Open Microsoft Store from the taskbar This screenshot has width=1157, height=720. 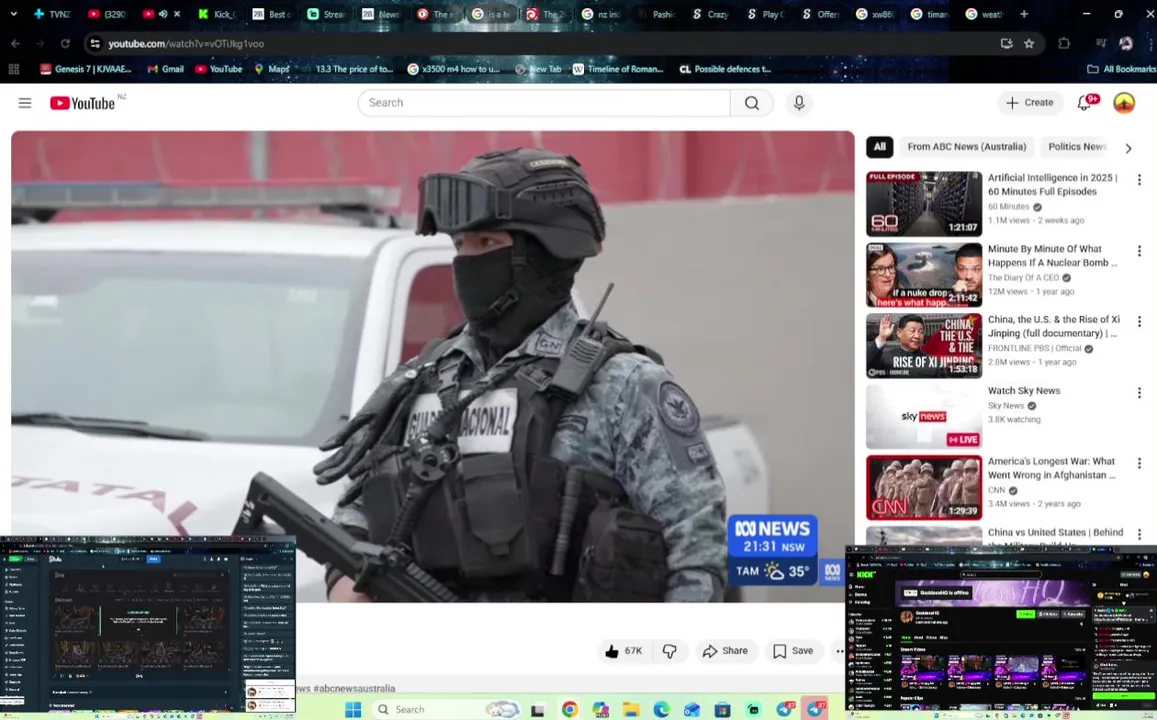click(x=722, y=710)
